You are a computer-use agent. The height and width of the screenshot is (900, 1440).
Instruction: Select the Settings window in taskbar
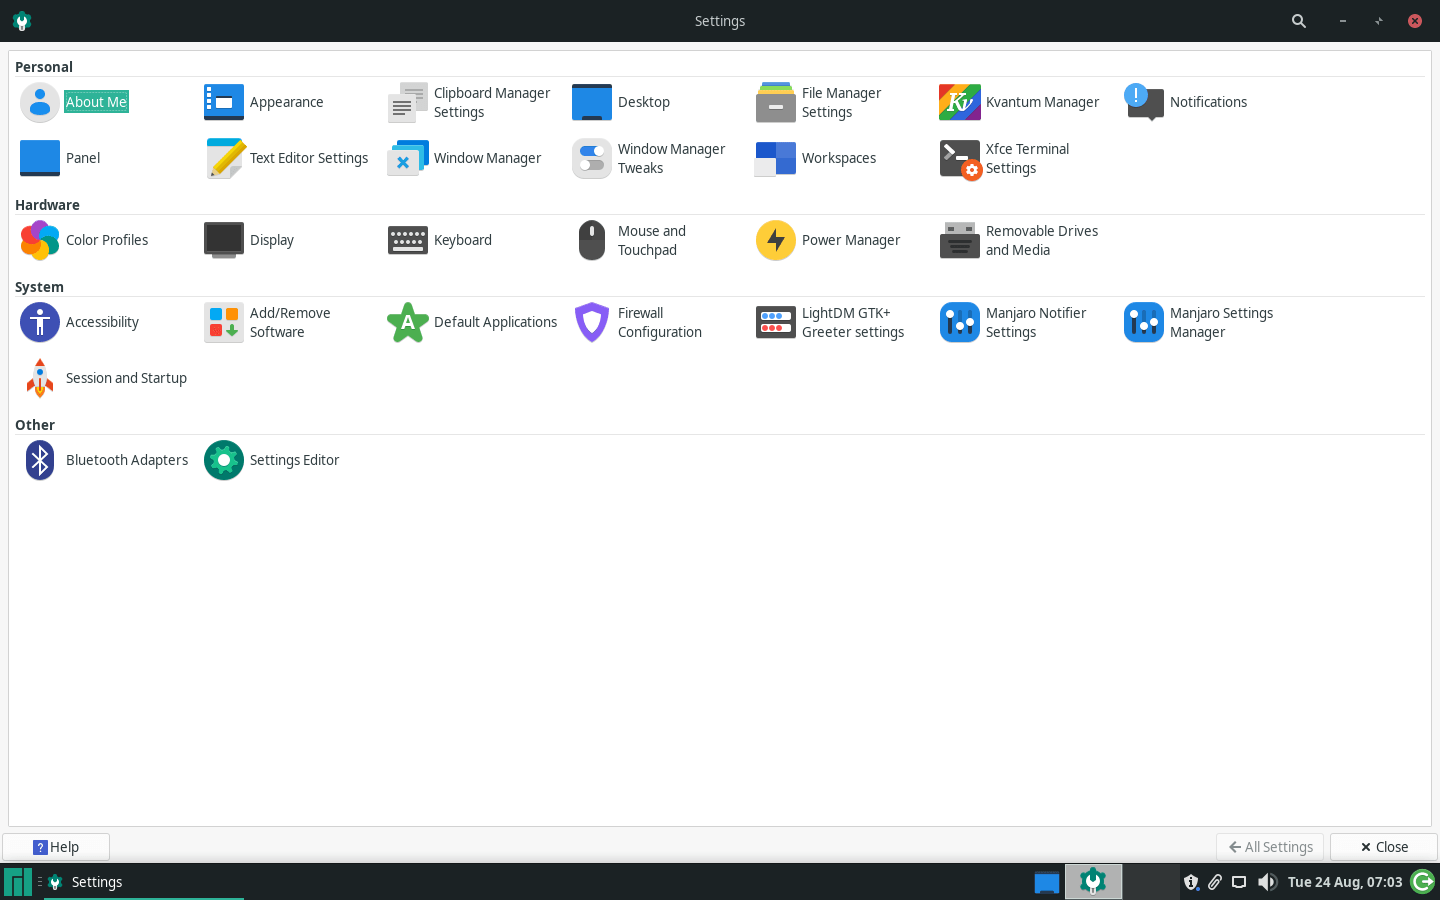click(96, 882)
